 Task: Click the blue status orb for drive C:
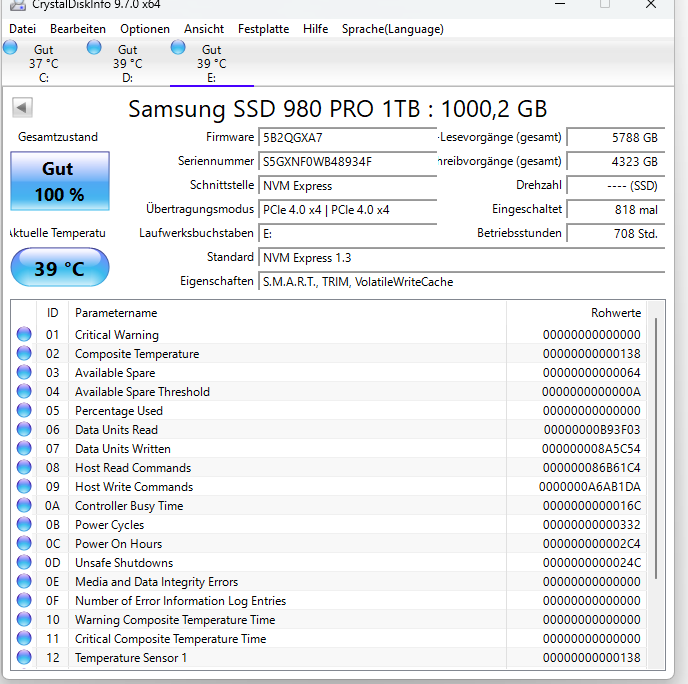pyautogui.click(x=10, y=47)
